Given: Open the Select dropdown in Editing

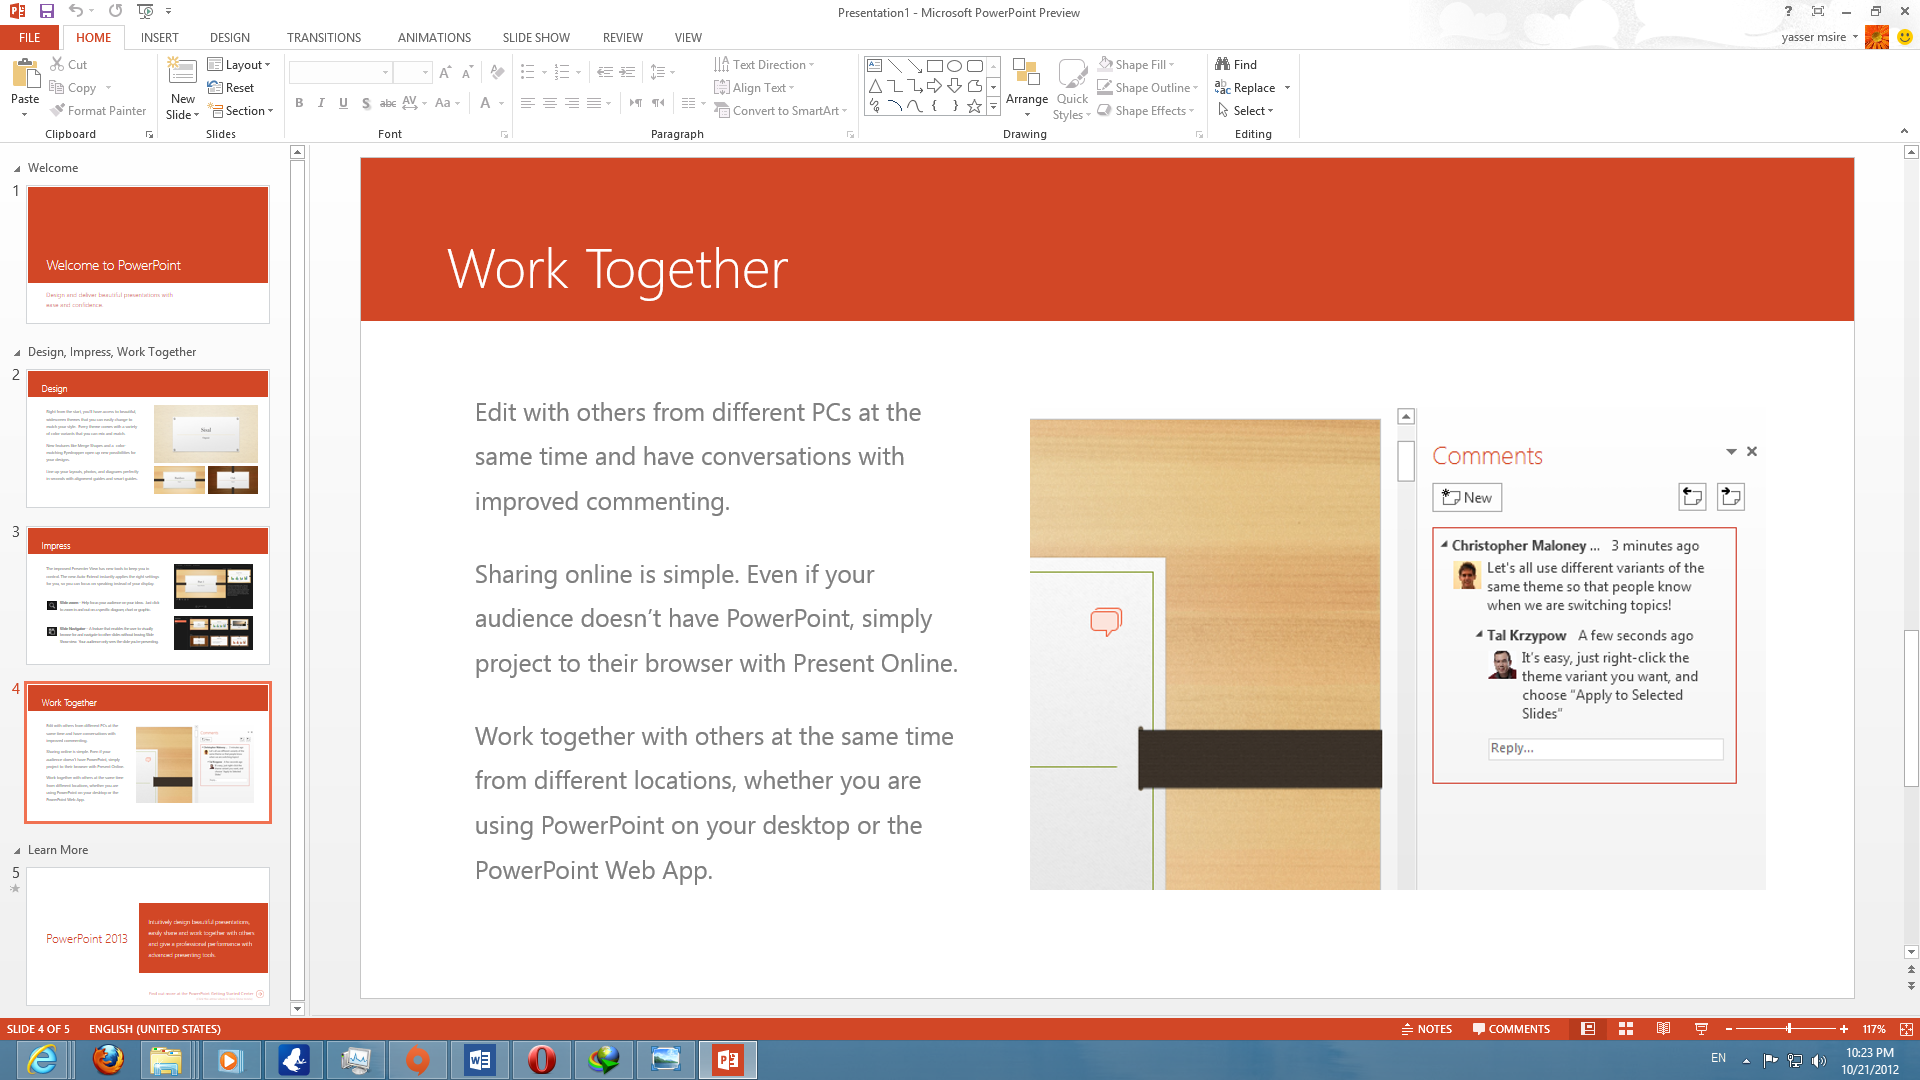Looking at the screenshot, I should coord(1245,110).
